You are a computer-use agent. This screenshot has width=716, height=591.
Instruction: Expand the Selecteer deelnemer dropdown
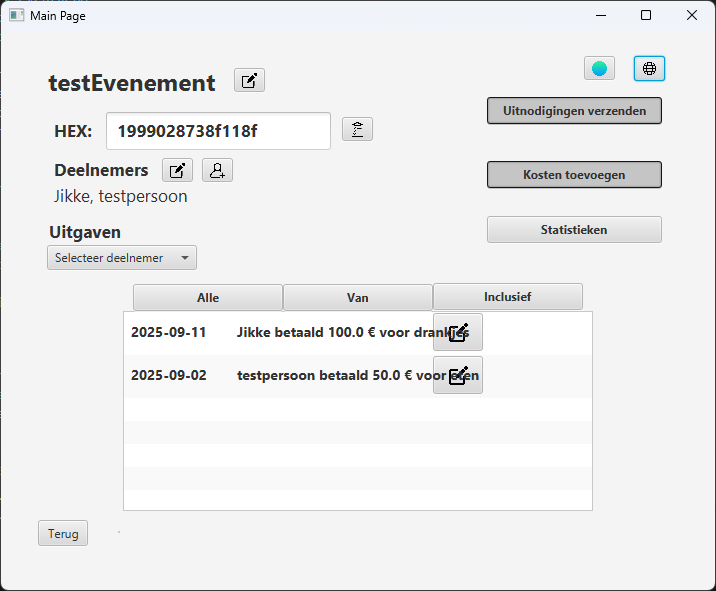click(x=122, y=258)
